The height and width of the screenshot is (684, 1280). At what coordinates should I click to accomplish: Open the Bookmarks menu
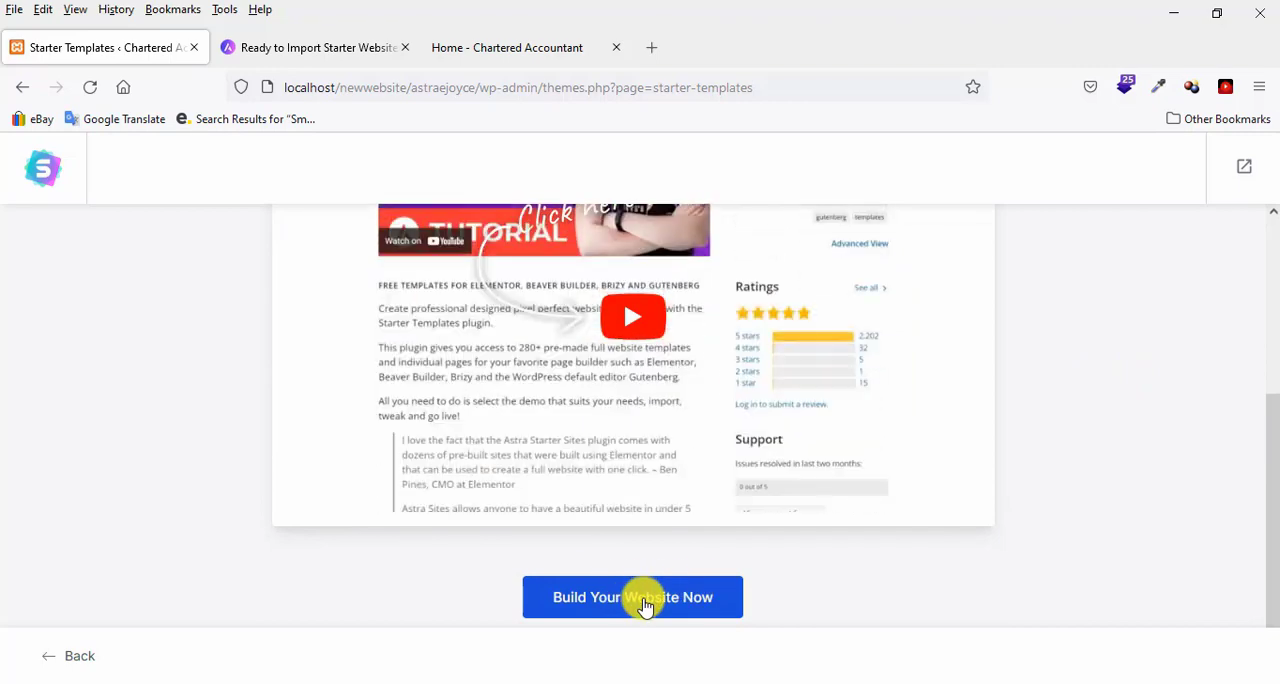pos(173,9)
